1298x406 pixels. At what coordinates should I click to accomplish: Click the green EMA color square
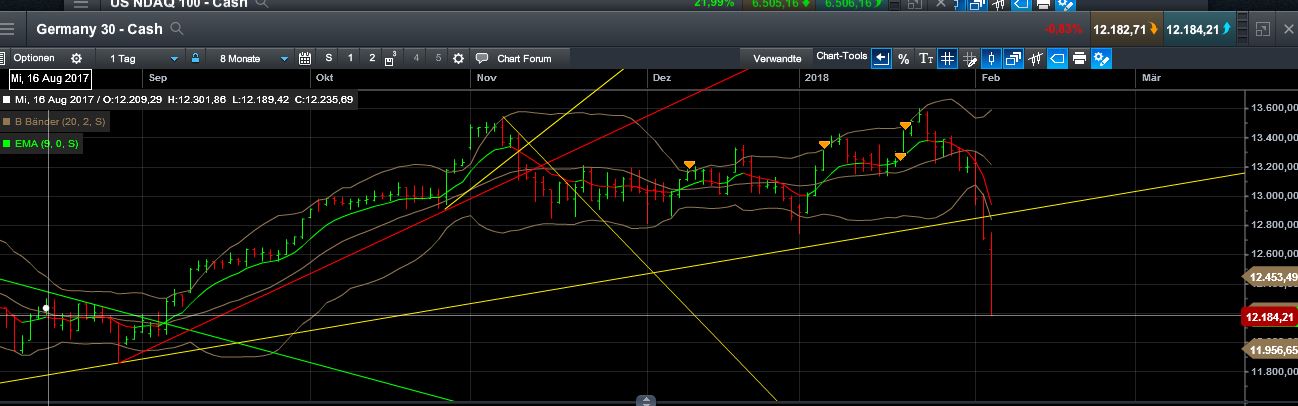point(7,144)
